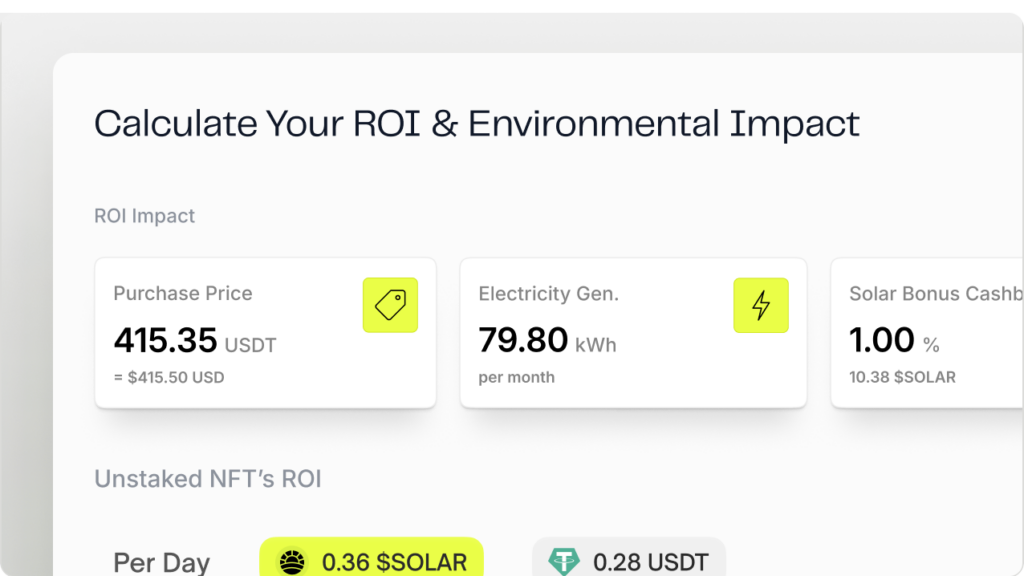Click the $SOLAR token sun icon

coord(291,563)
